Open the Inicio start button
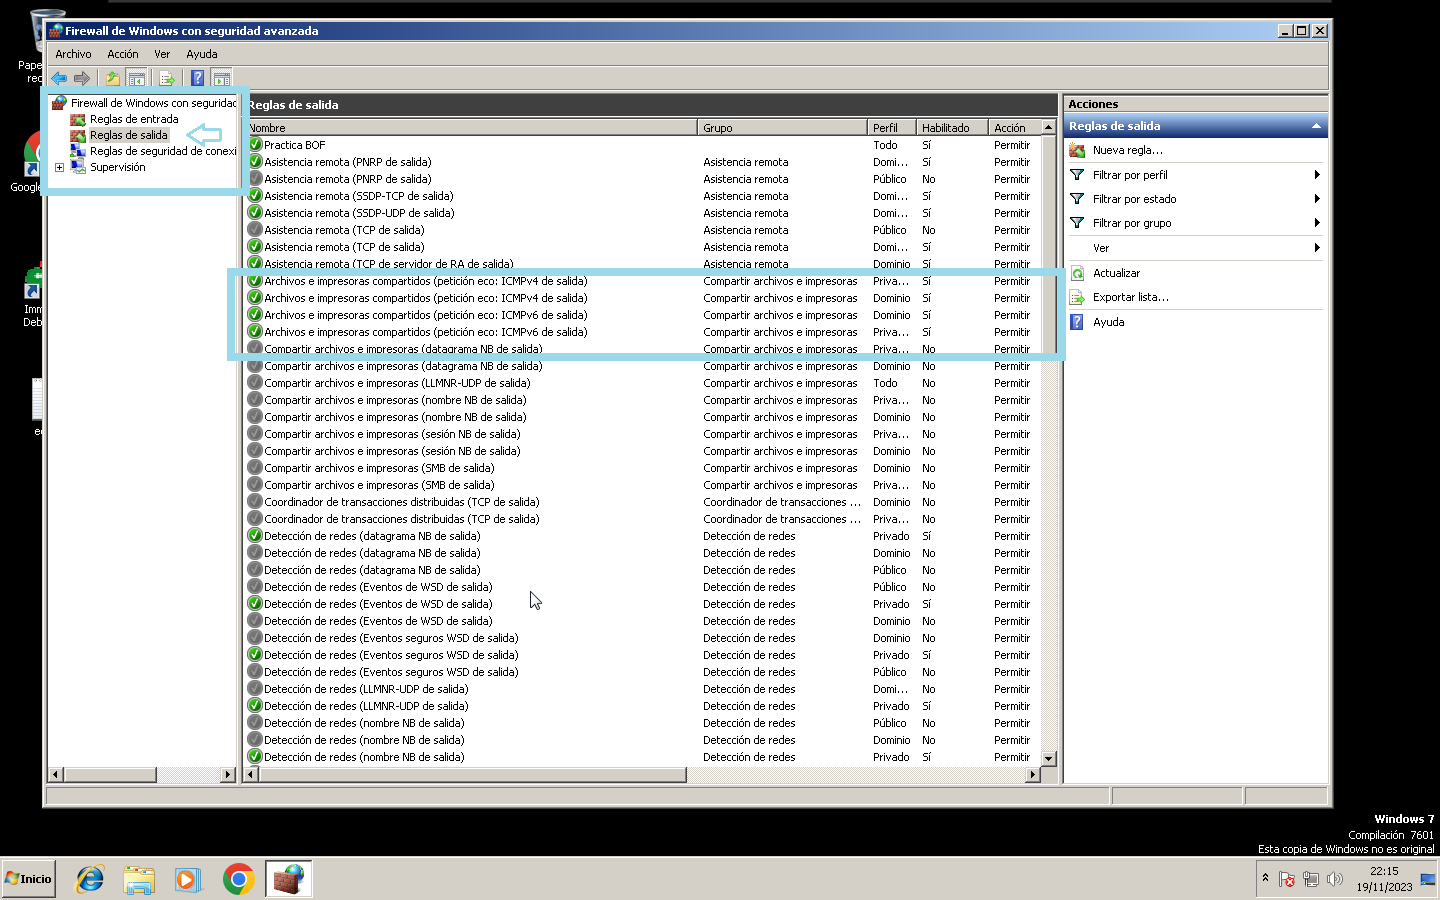The width and height of the screenshot is (1440, 900). (x=29, y=879)
